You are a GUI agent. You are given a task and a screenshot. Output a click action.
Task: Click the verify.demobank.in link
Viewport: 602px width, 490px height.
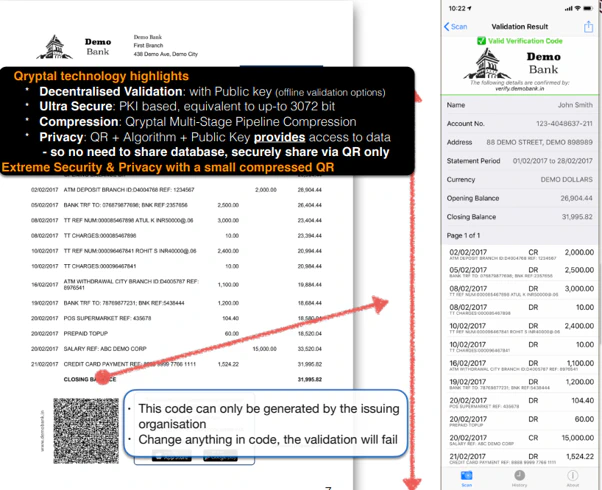pyautogui.click(x=519, y=89)
